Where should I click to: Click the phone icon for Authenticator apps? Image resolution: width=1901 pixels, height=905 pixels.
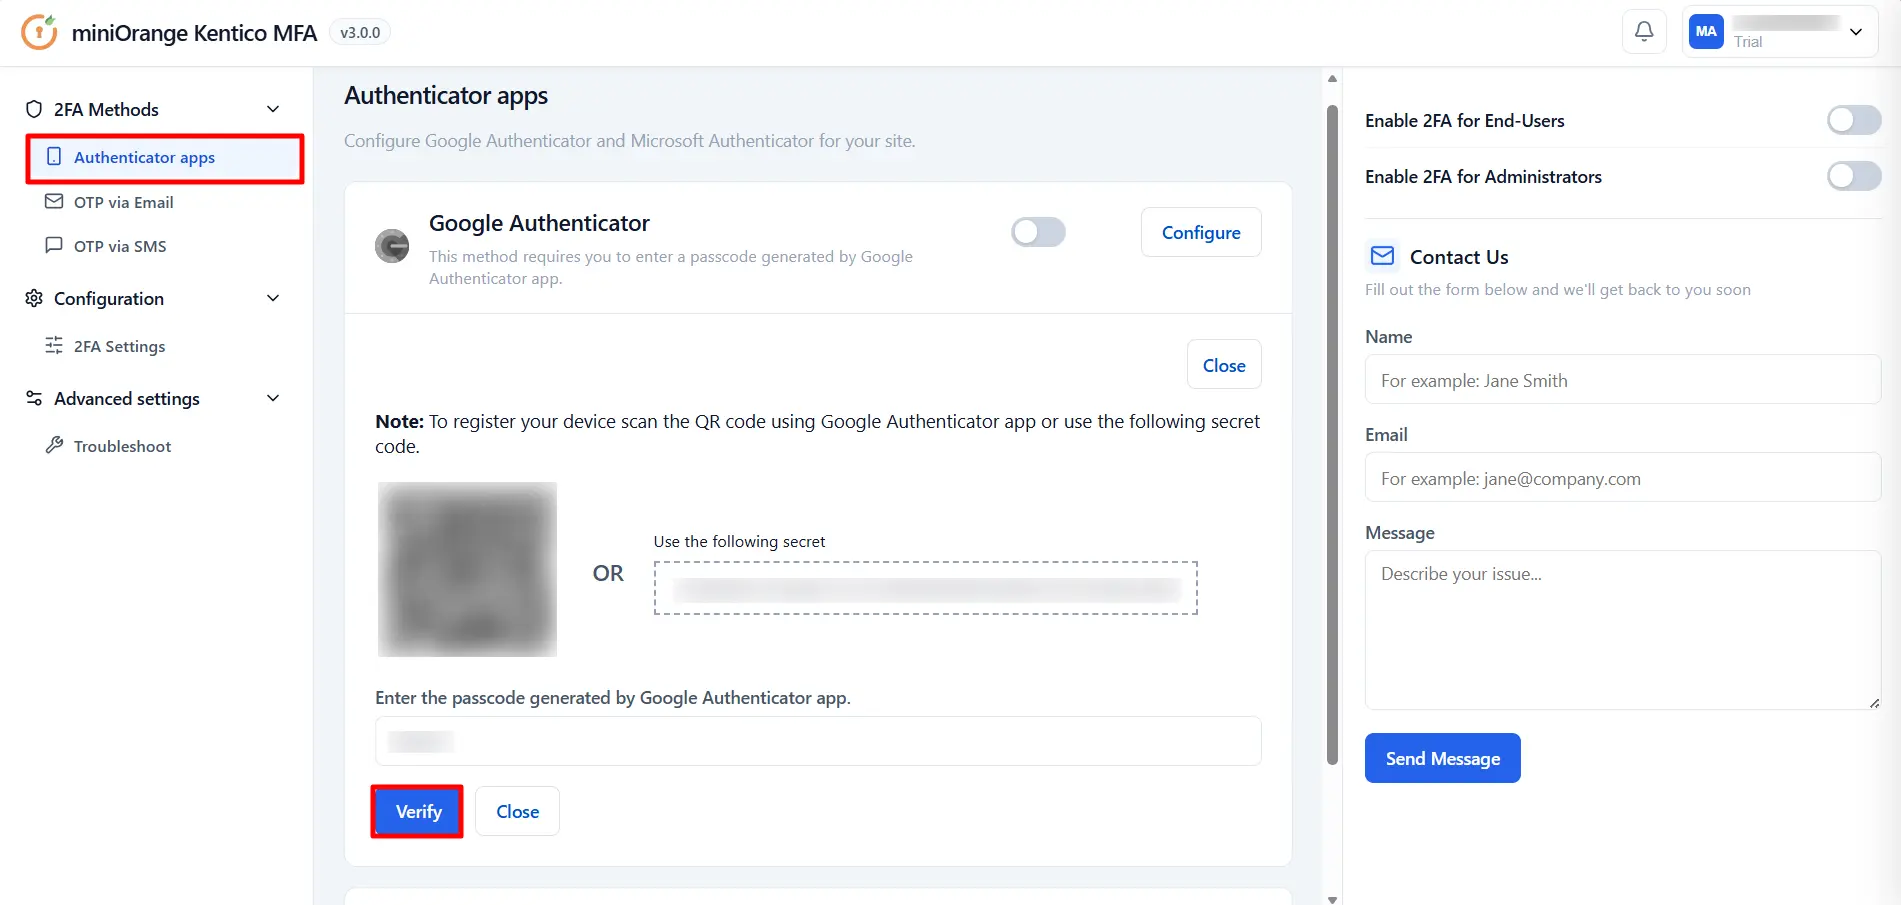(x=54, y=157)
